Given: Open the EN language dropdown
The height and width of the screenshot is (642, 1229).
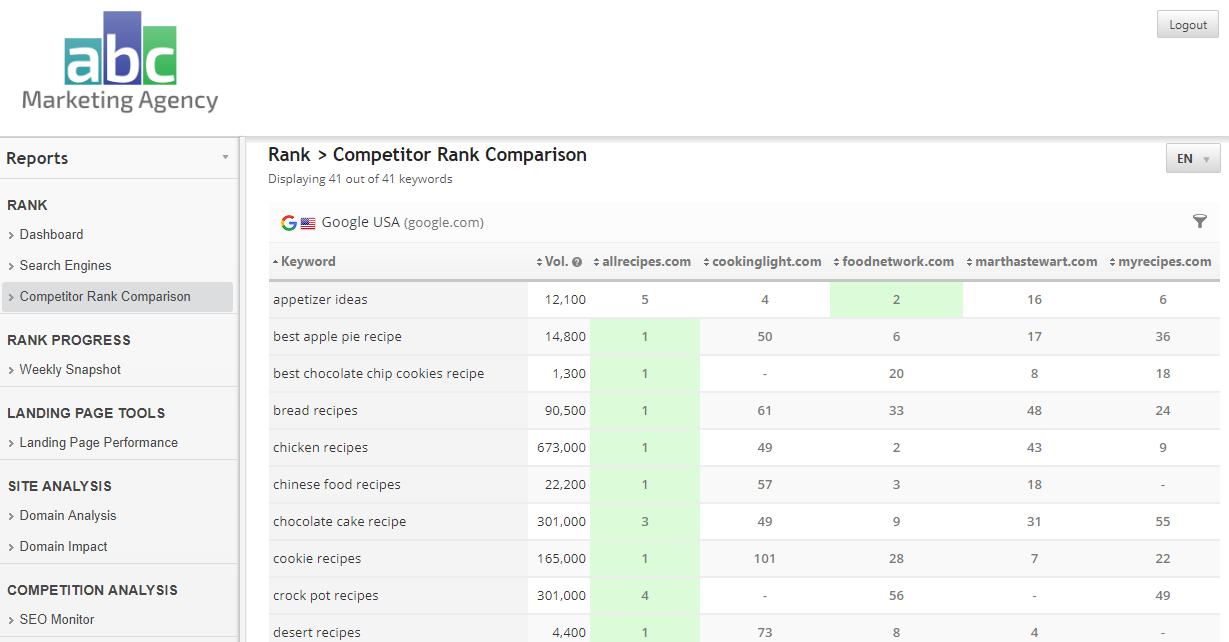Looking at the screenshot, I should (1192, 159).
